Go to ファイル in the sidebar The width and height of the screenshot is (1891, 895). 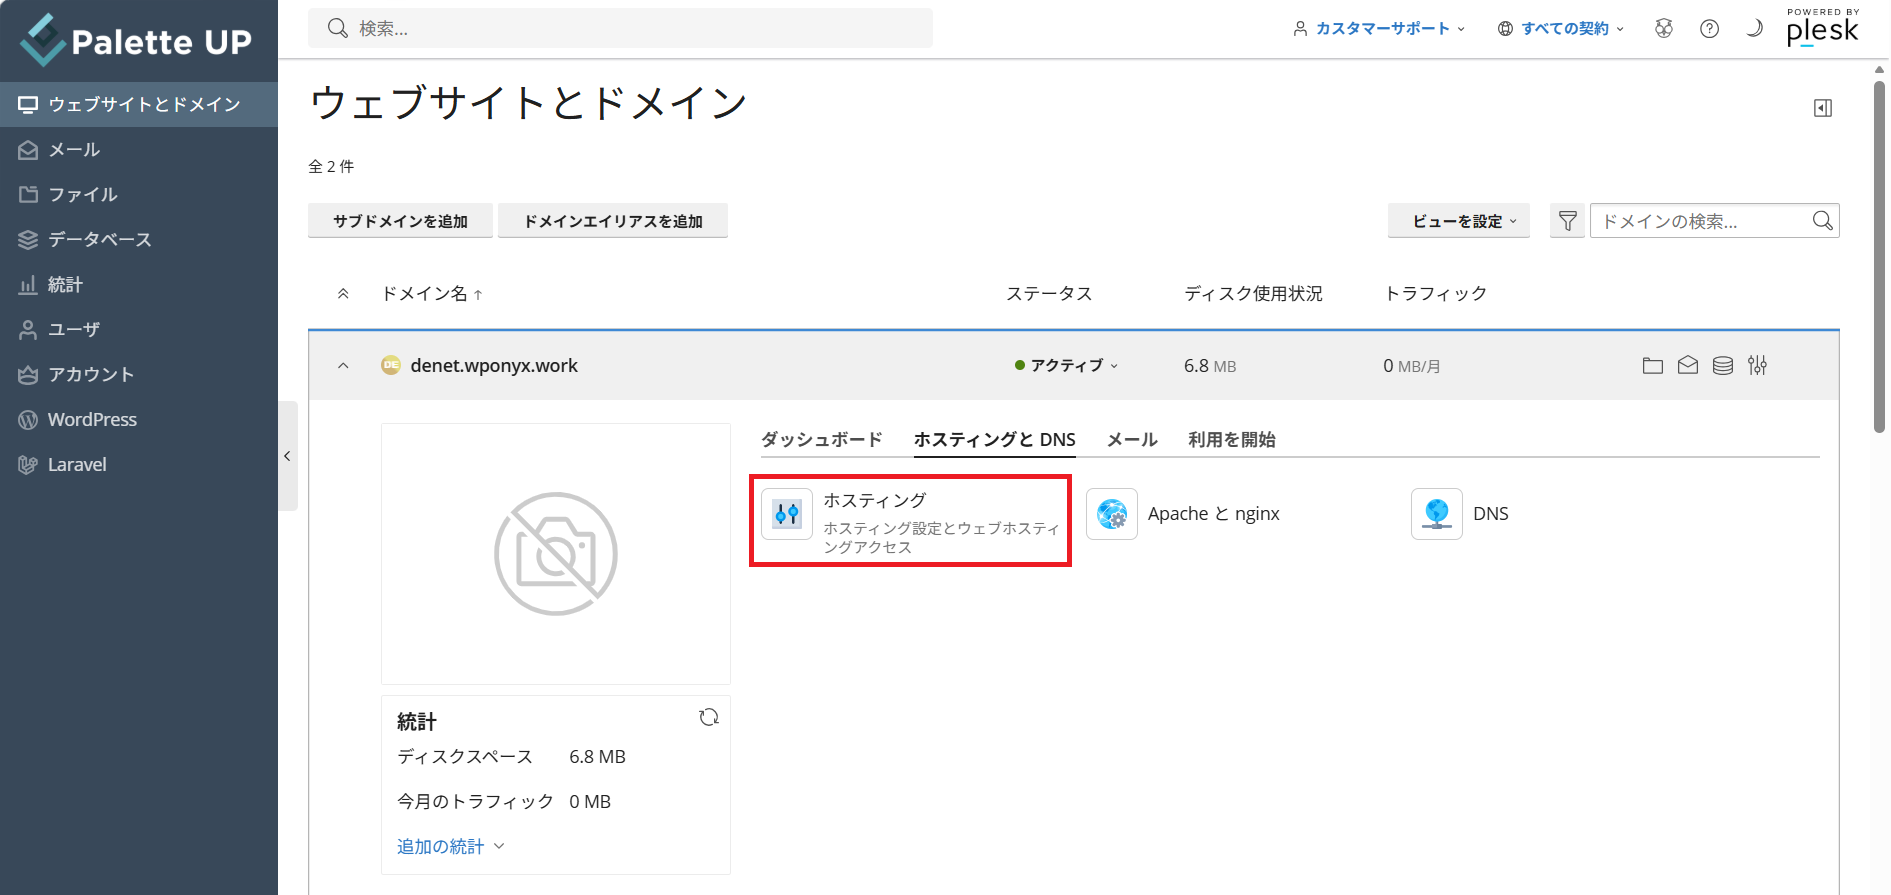[139, 194]
